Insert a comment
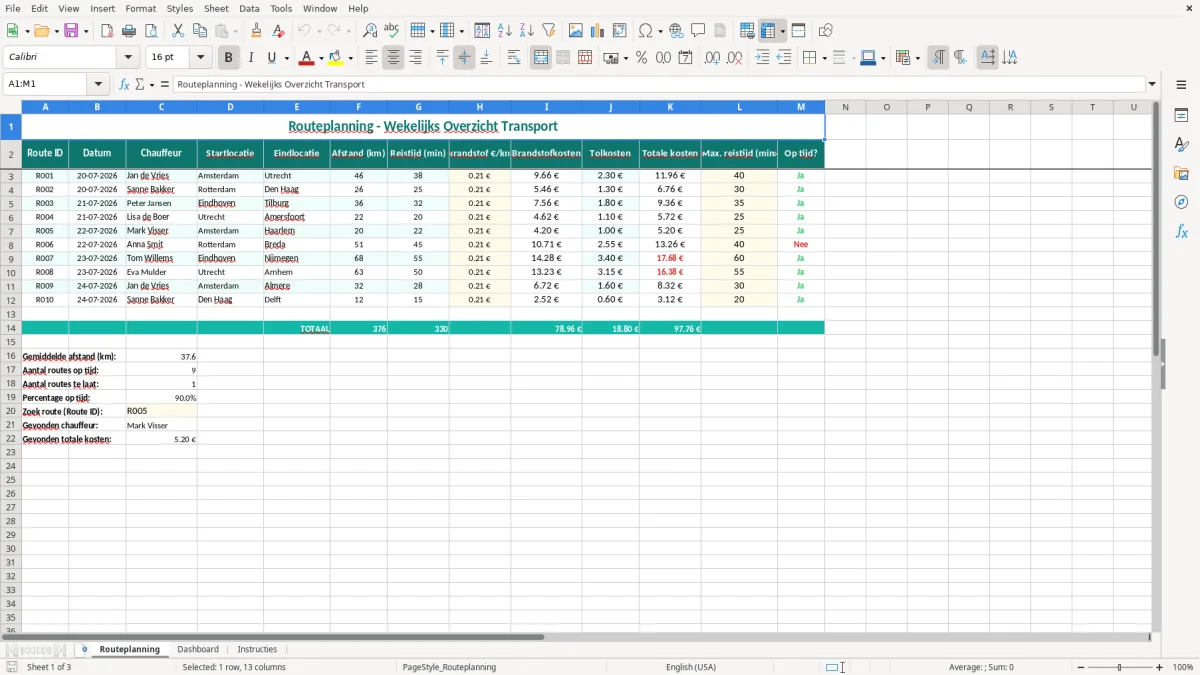 (x=699, y=31)
